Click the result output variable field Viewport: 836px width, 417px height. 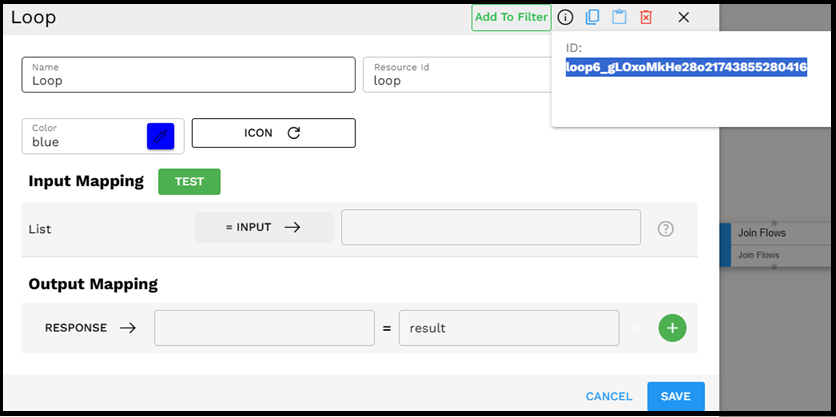click(508, 327)
